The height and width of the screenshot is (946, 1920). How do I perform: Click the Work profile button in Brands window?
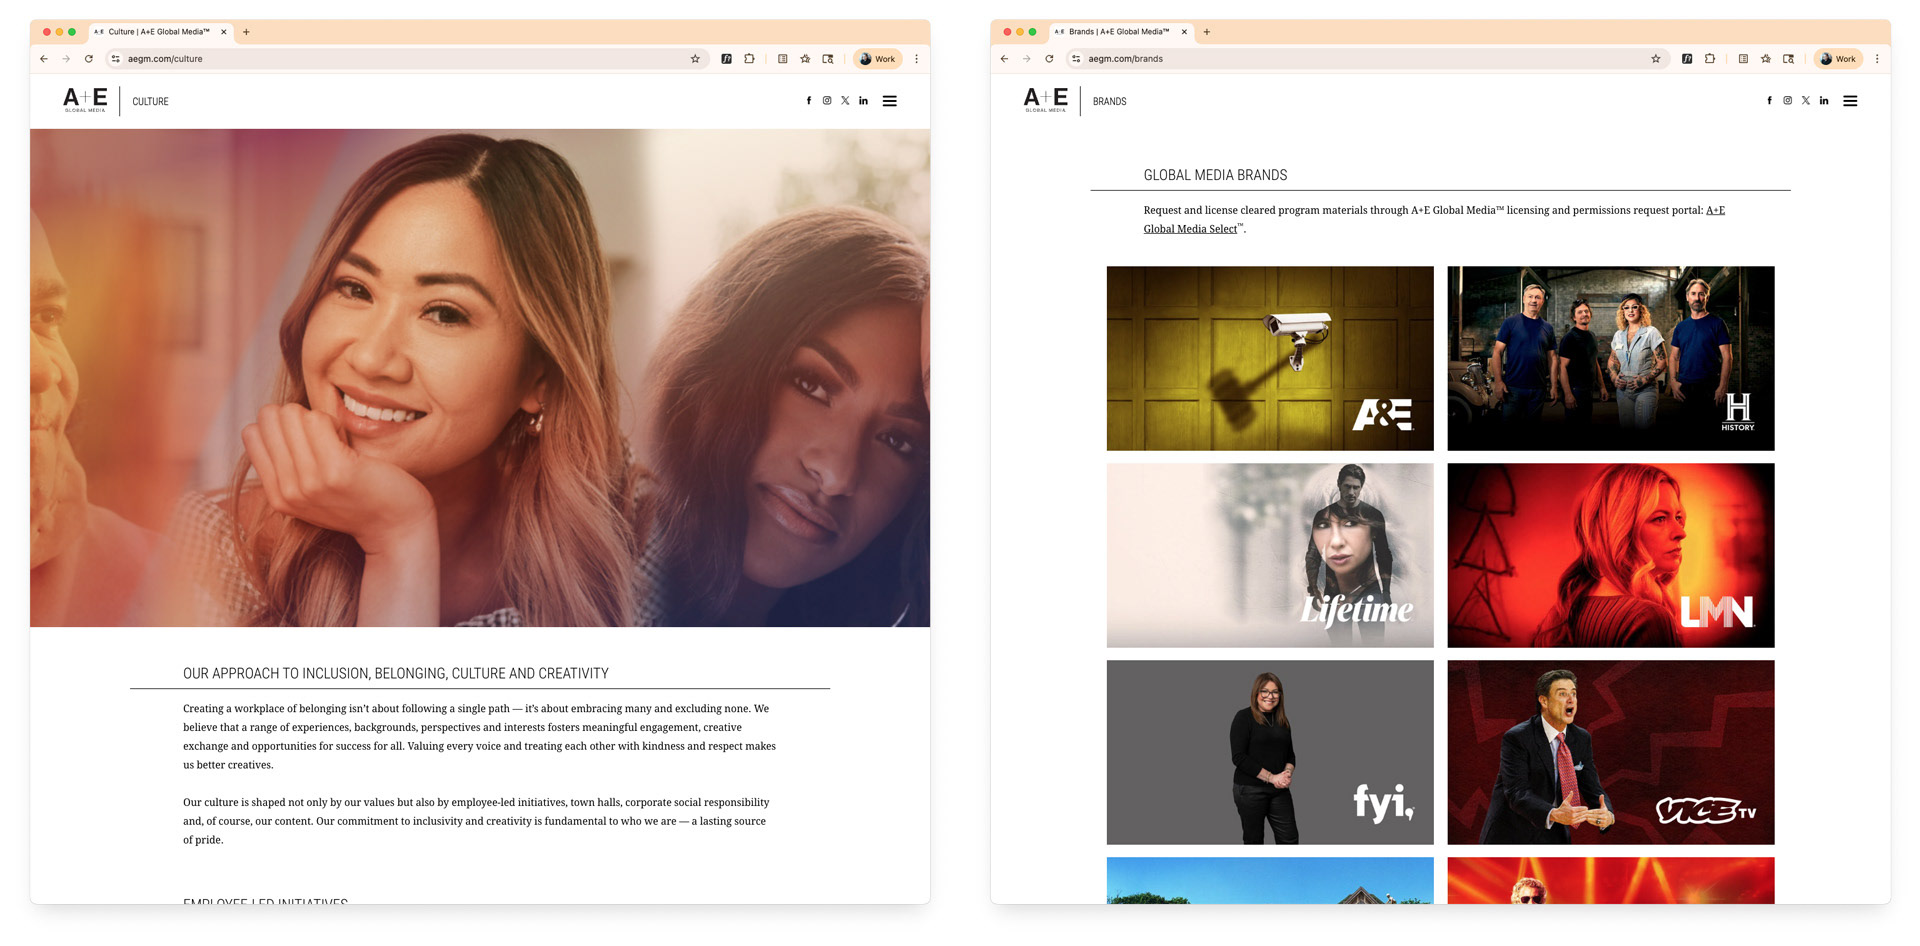pos(1838,59)
